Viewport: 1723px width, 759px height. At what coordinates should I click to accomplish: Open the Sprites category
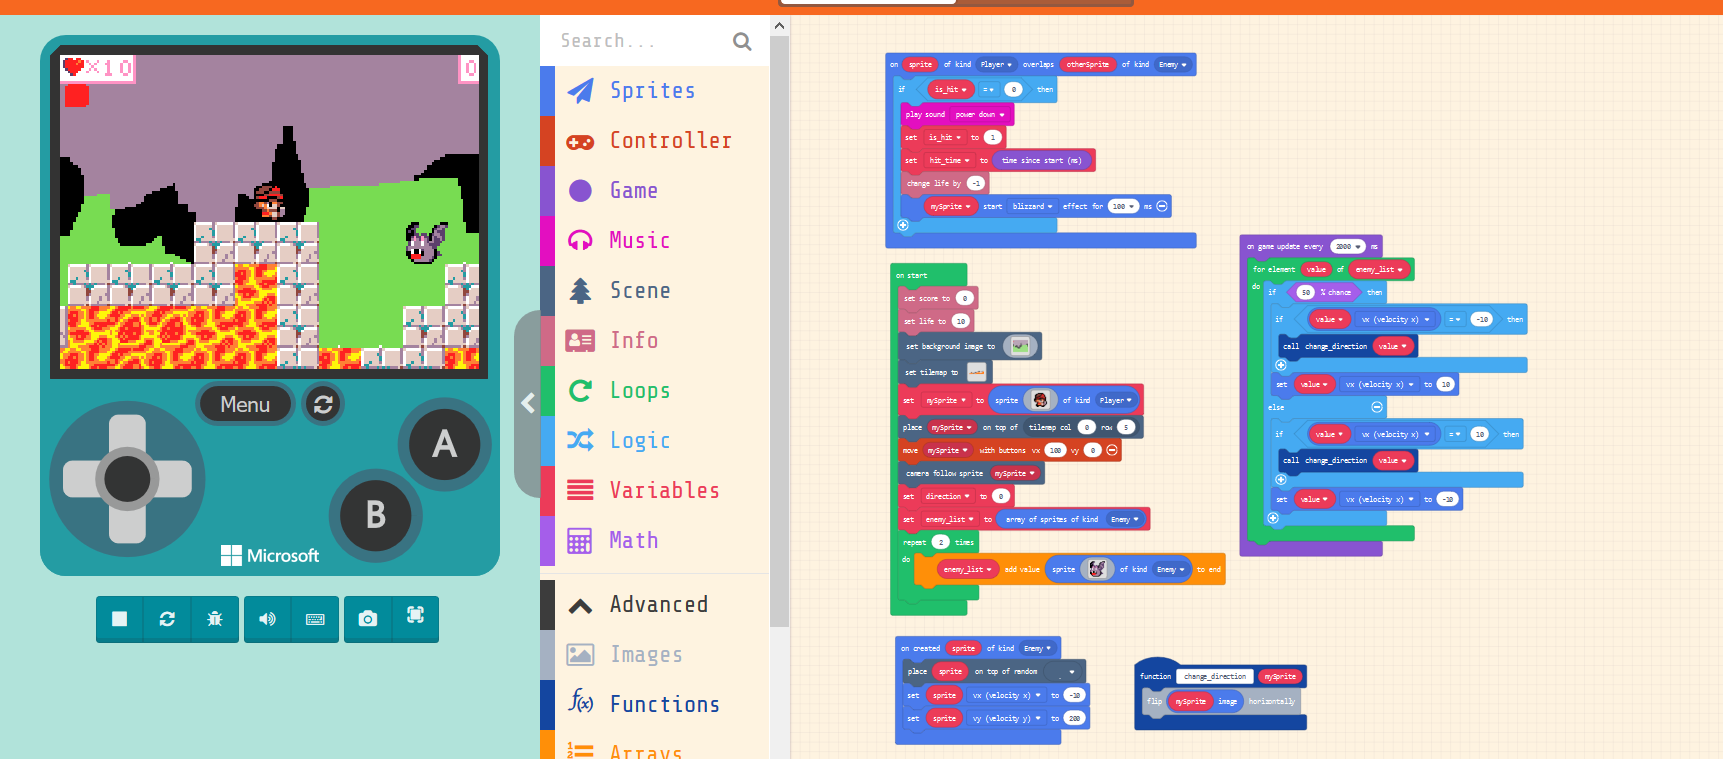655,91
